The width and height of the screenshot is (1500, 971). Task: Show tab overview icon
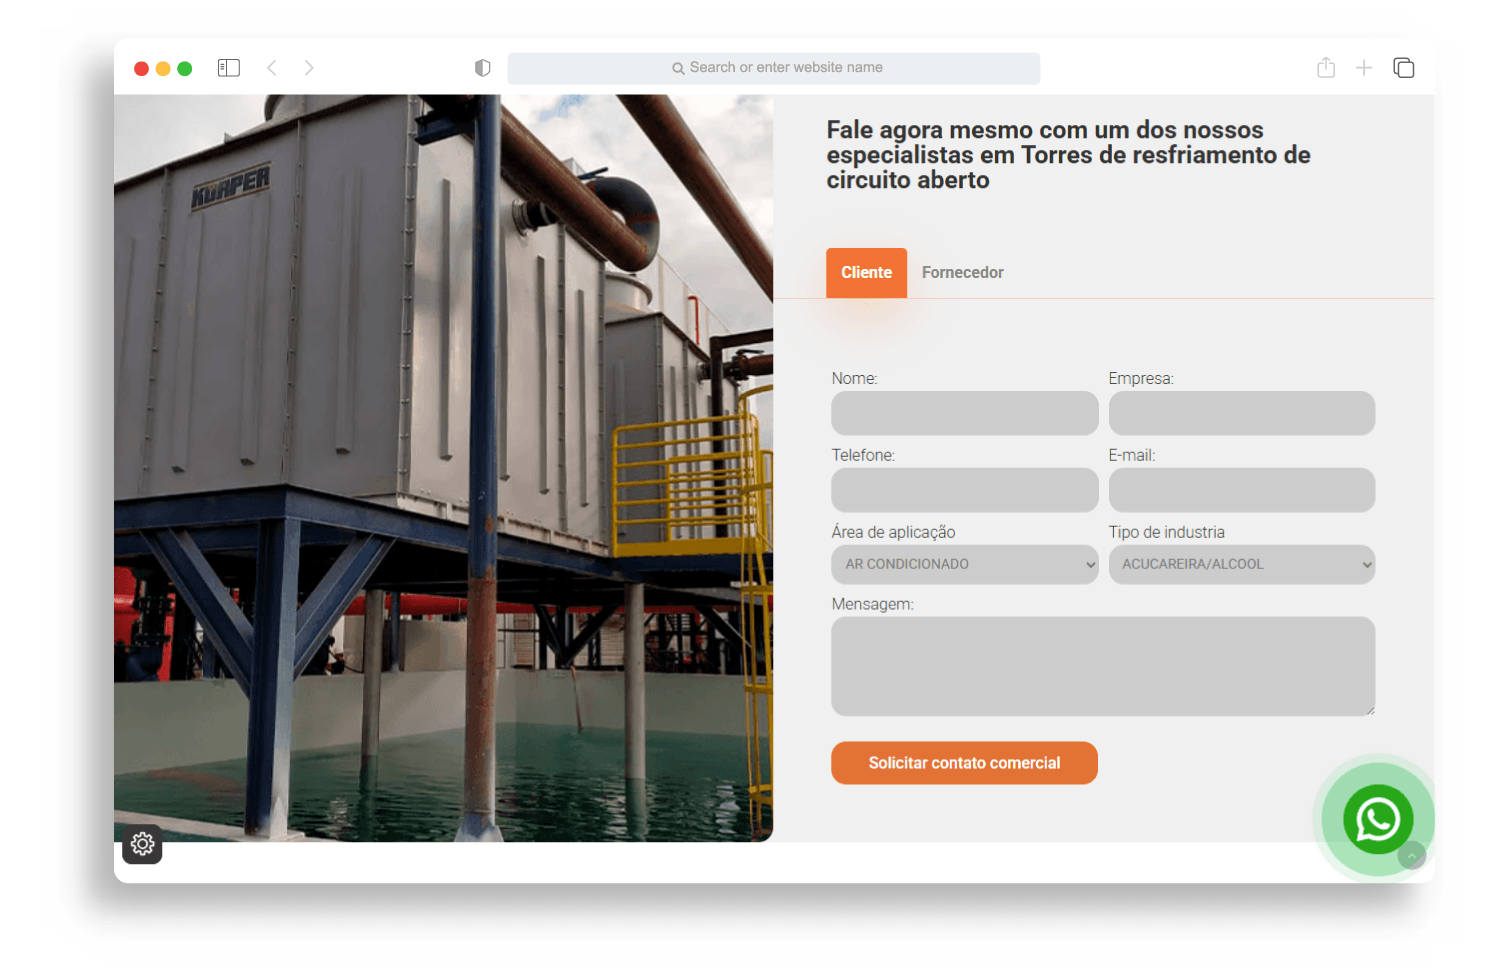tap(1404, 68)
